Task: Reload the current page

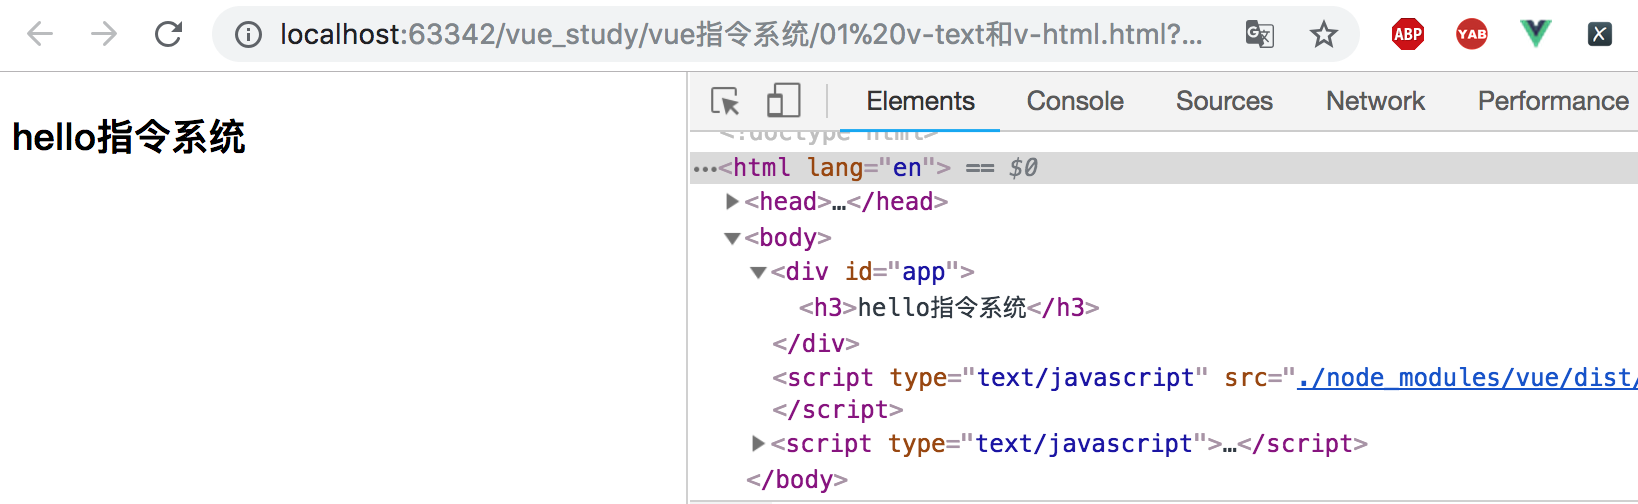Action: [168, 34]
